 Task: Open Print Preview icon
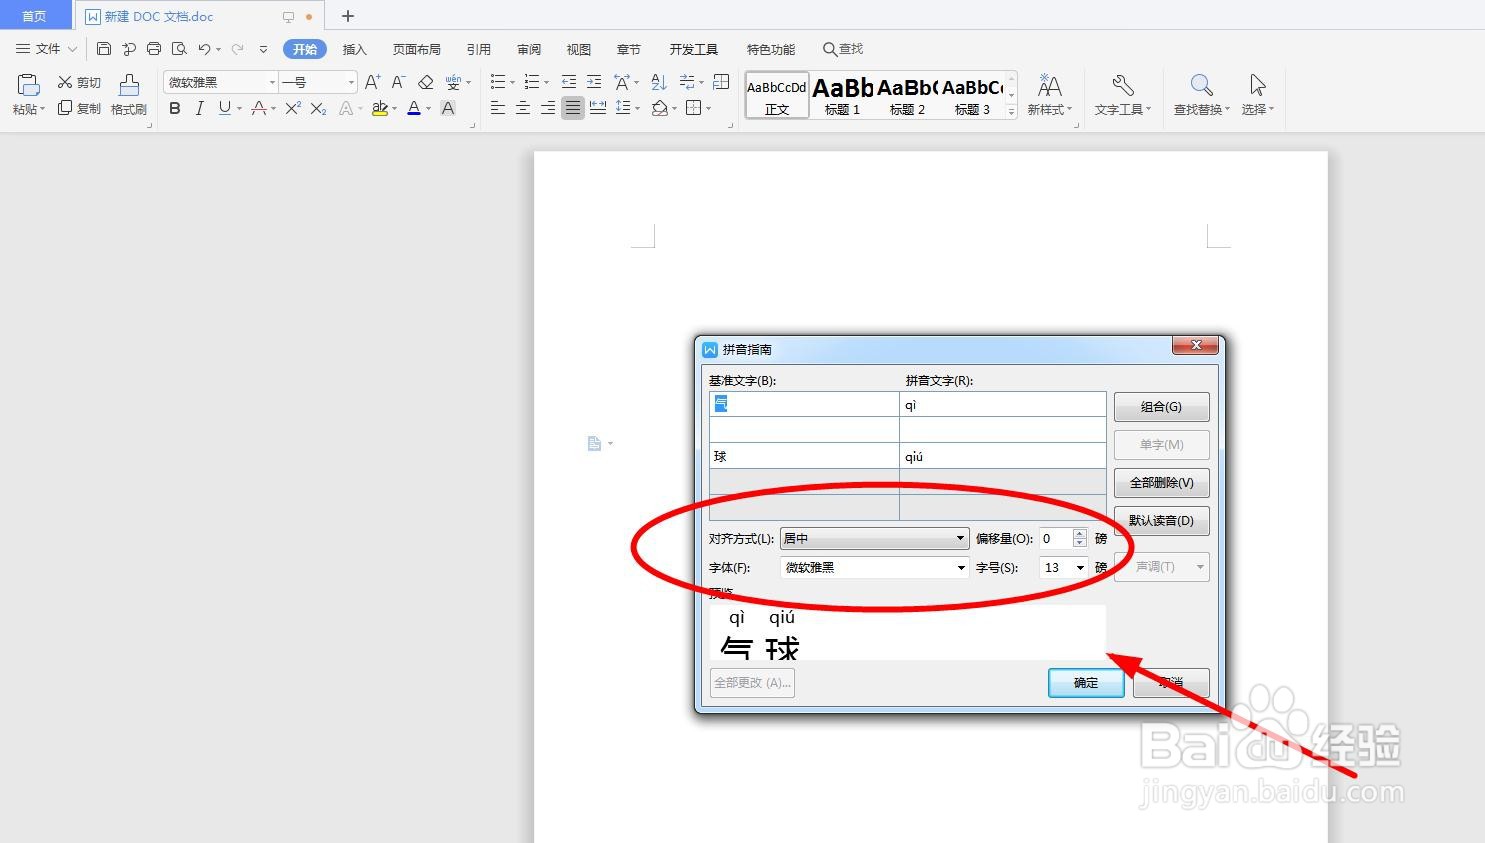click(179, 48)
